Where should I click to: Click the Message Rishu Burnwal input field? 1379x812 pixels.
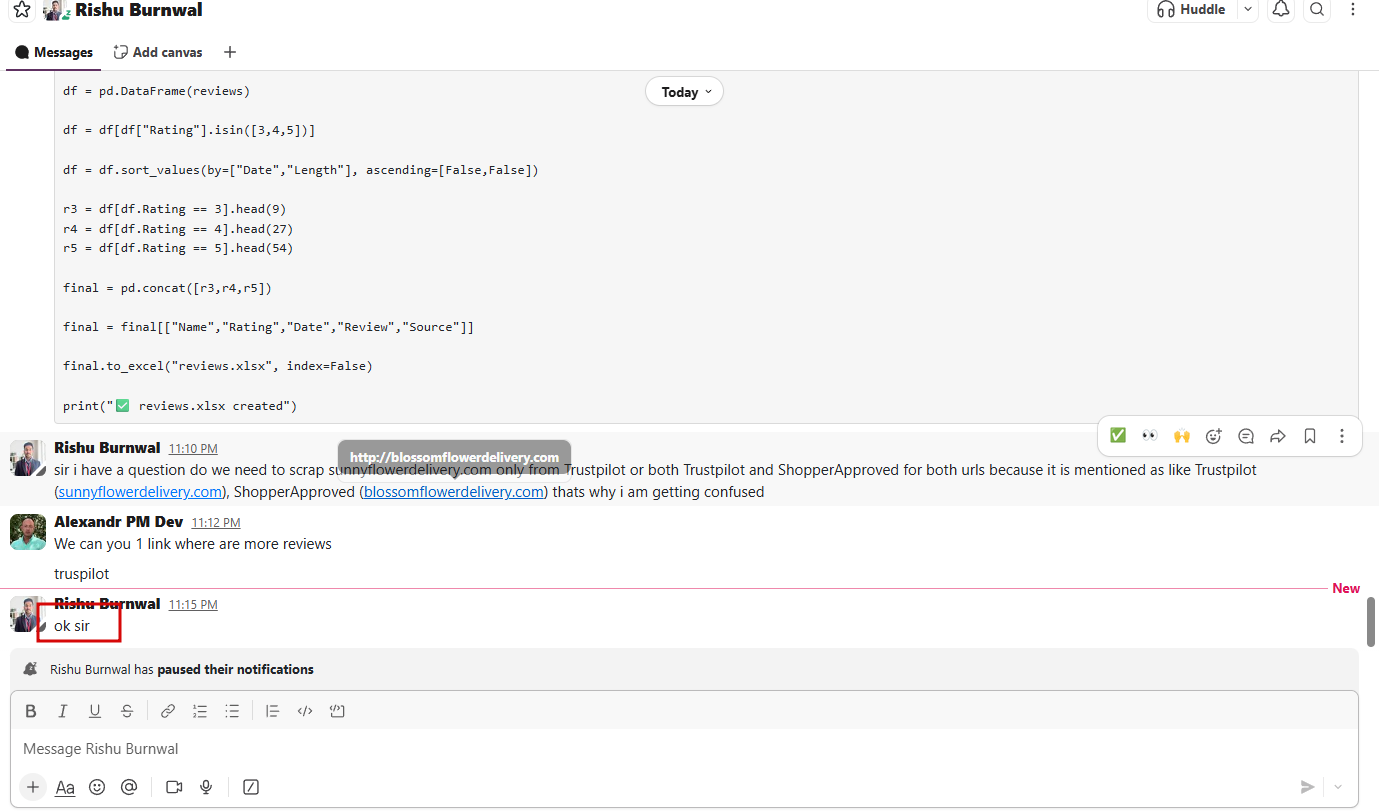coord(600,749)
